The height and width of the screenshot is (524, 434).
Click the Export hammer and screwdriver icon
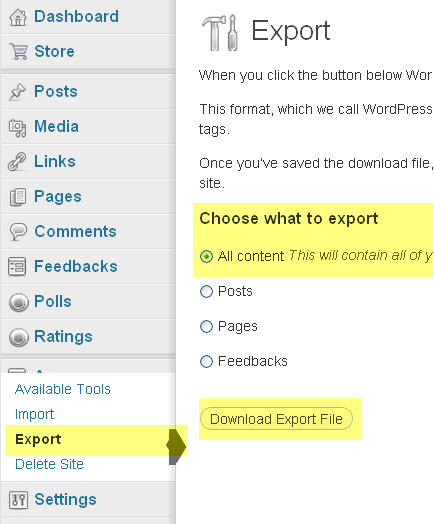[220, 33]
